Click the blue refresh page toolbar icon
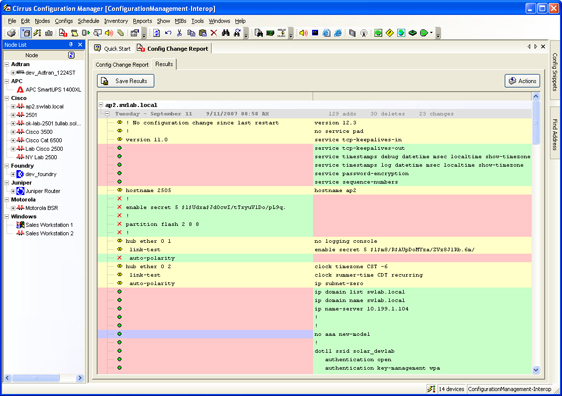Image resolution: width=562 pixels, height=396 pixels. [x=157, y=33]
